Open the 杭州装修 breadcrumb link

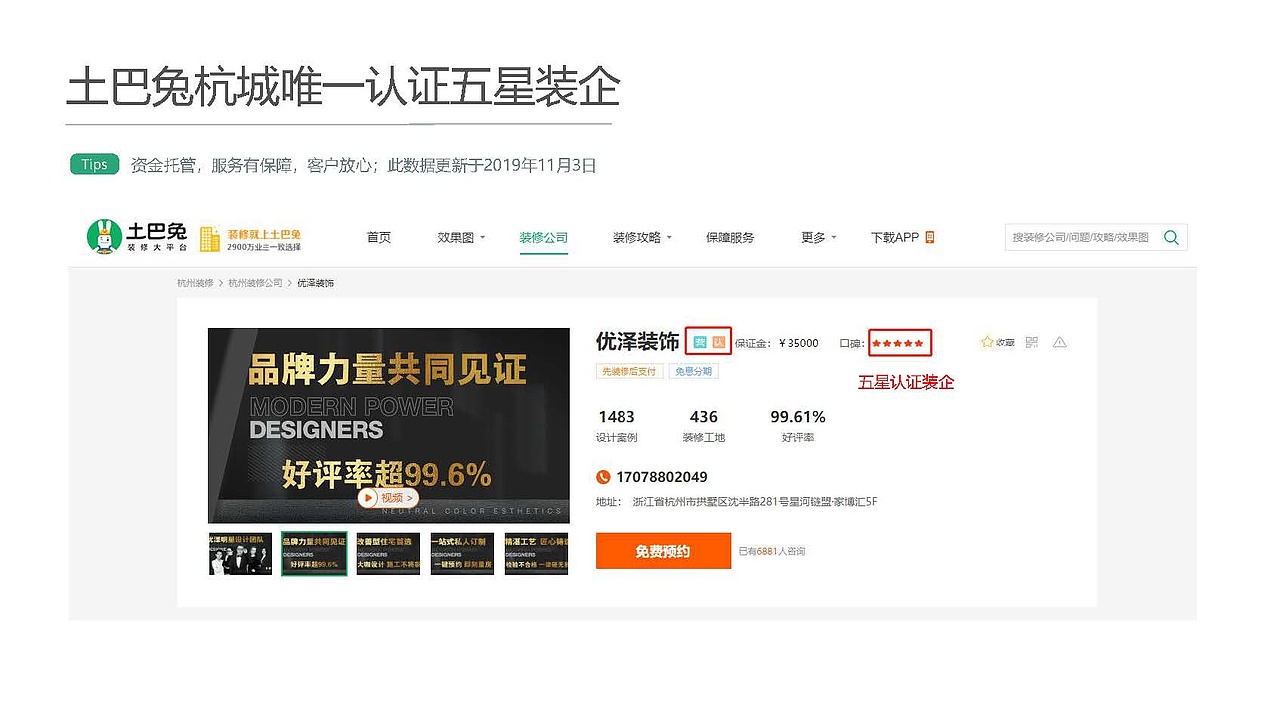pos(196,283)
